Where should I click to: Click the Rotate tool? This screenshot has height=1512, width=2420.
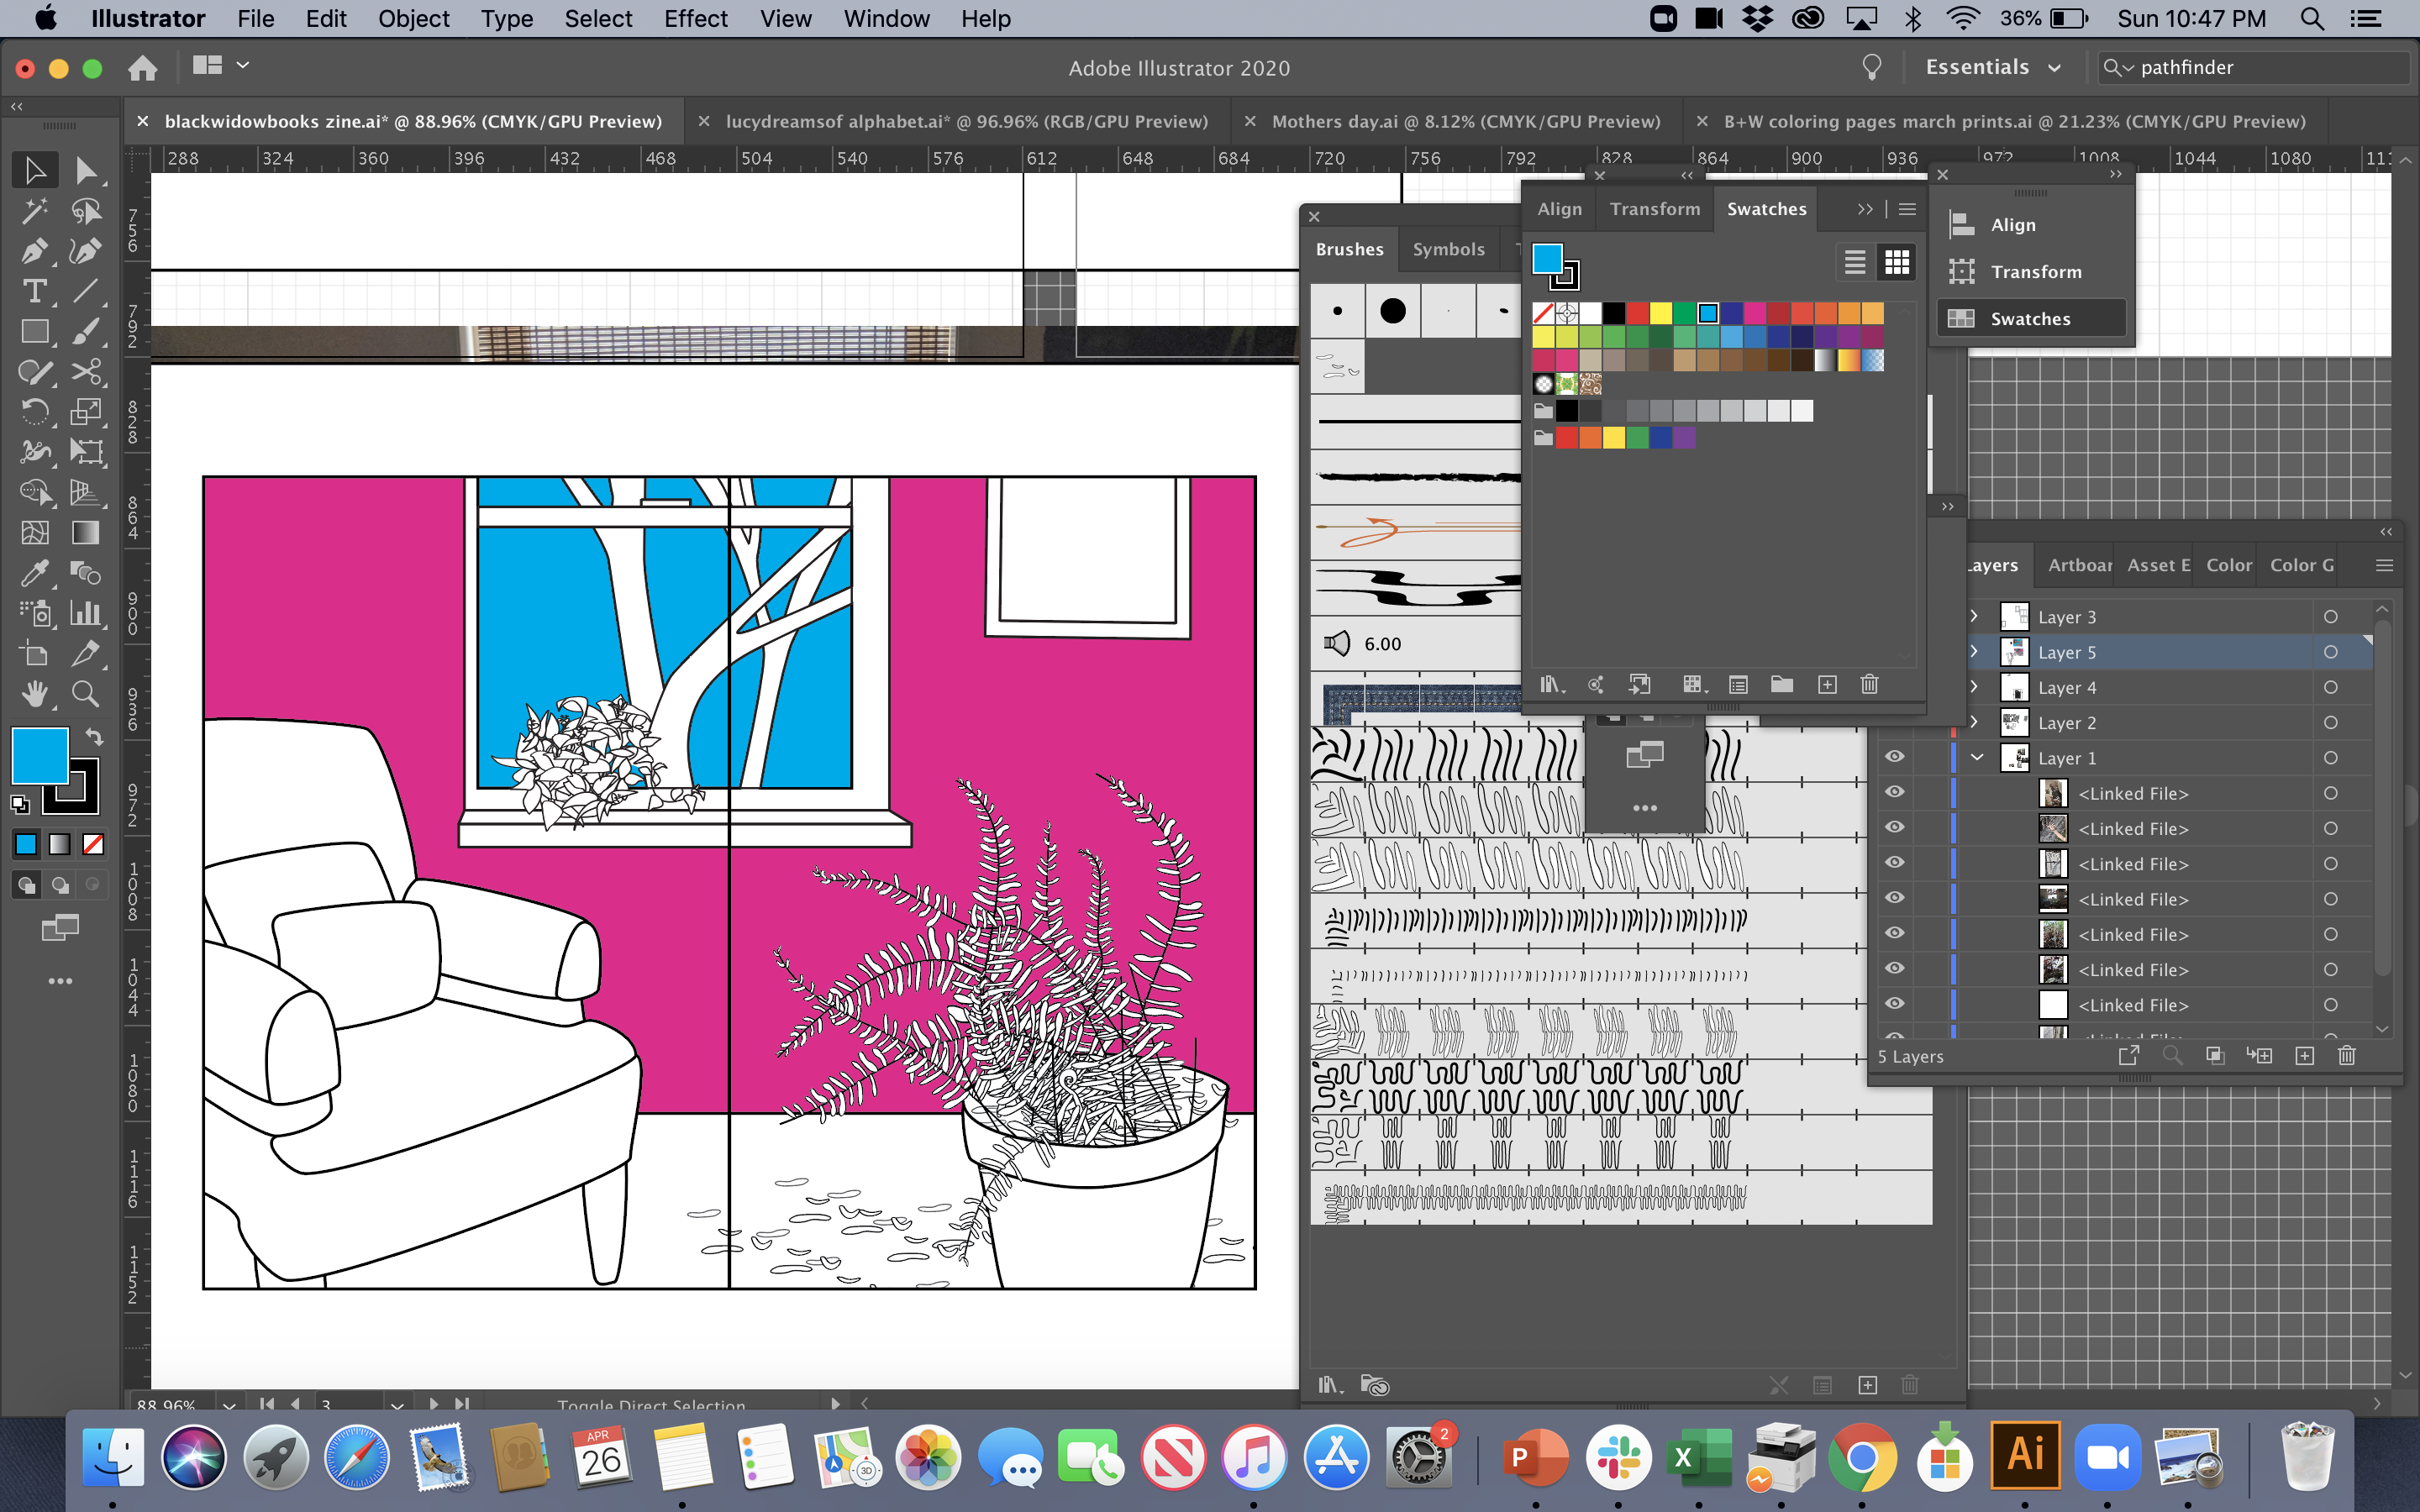34,412
